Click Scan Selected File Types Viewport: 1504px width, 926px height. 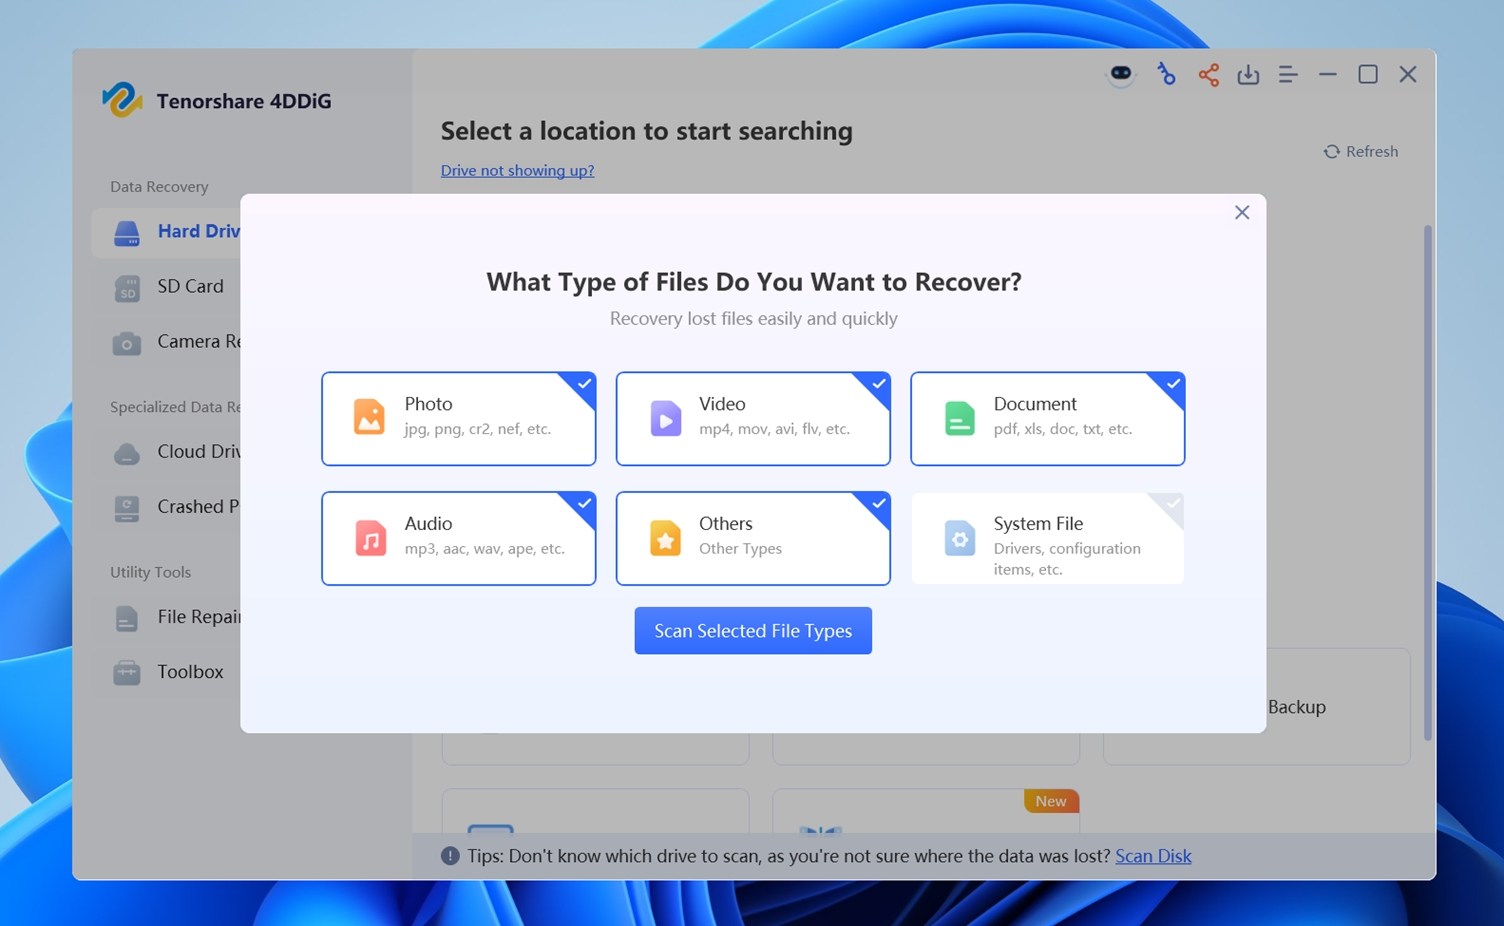click(x=752, y=630)
